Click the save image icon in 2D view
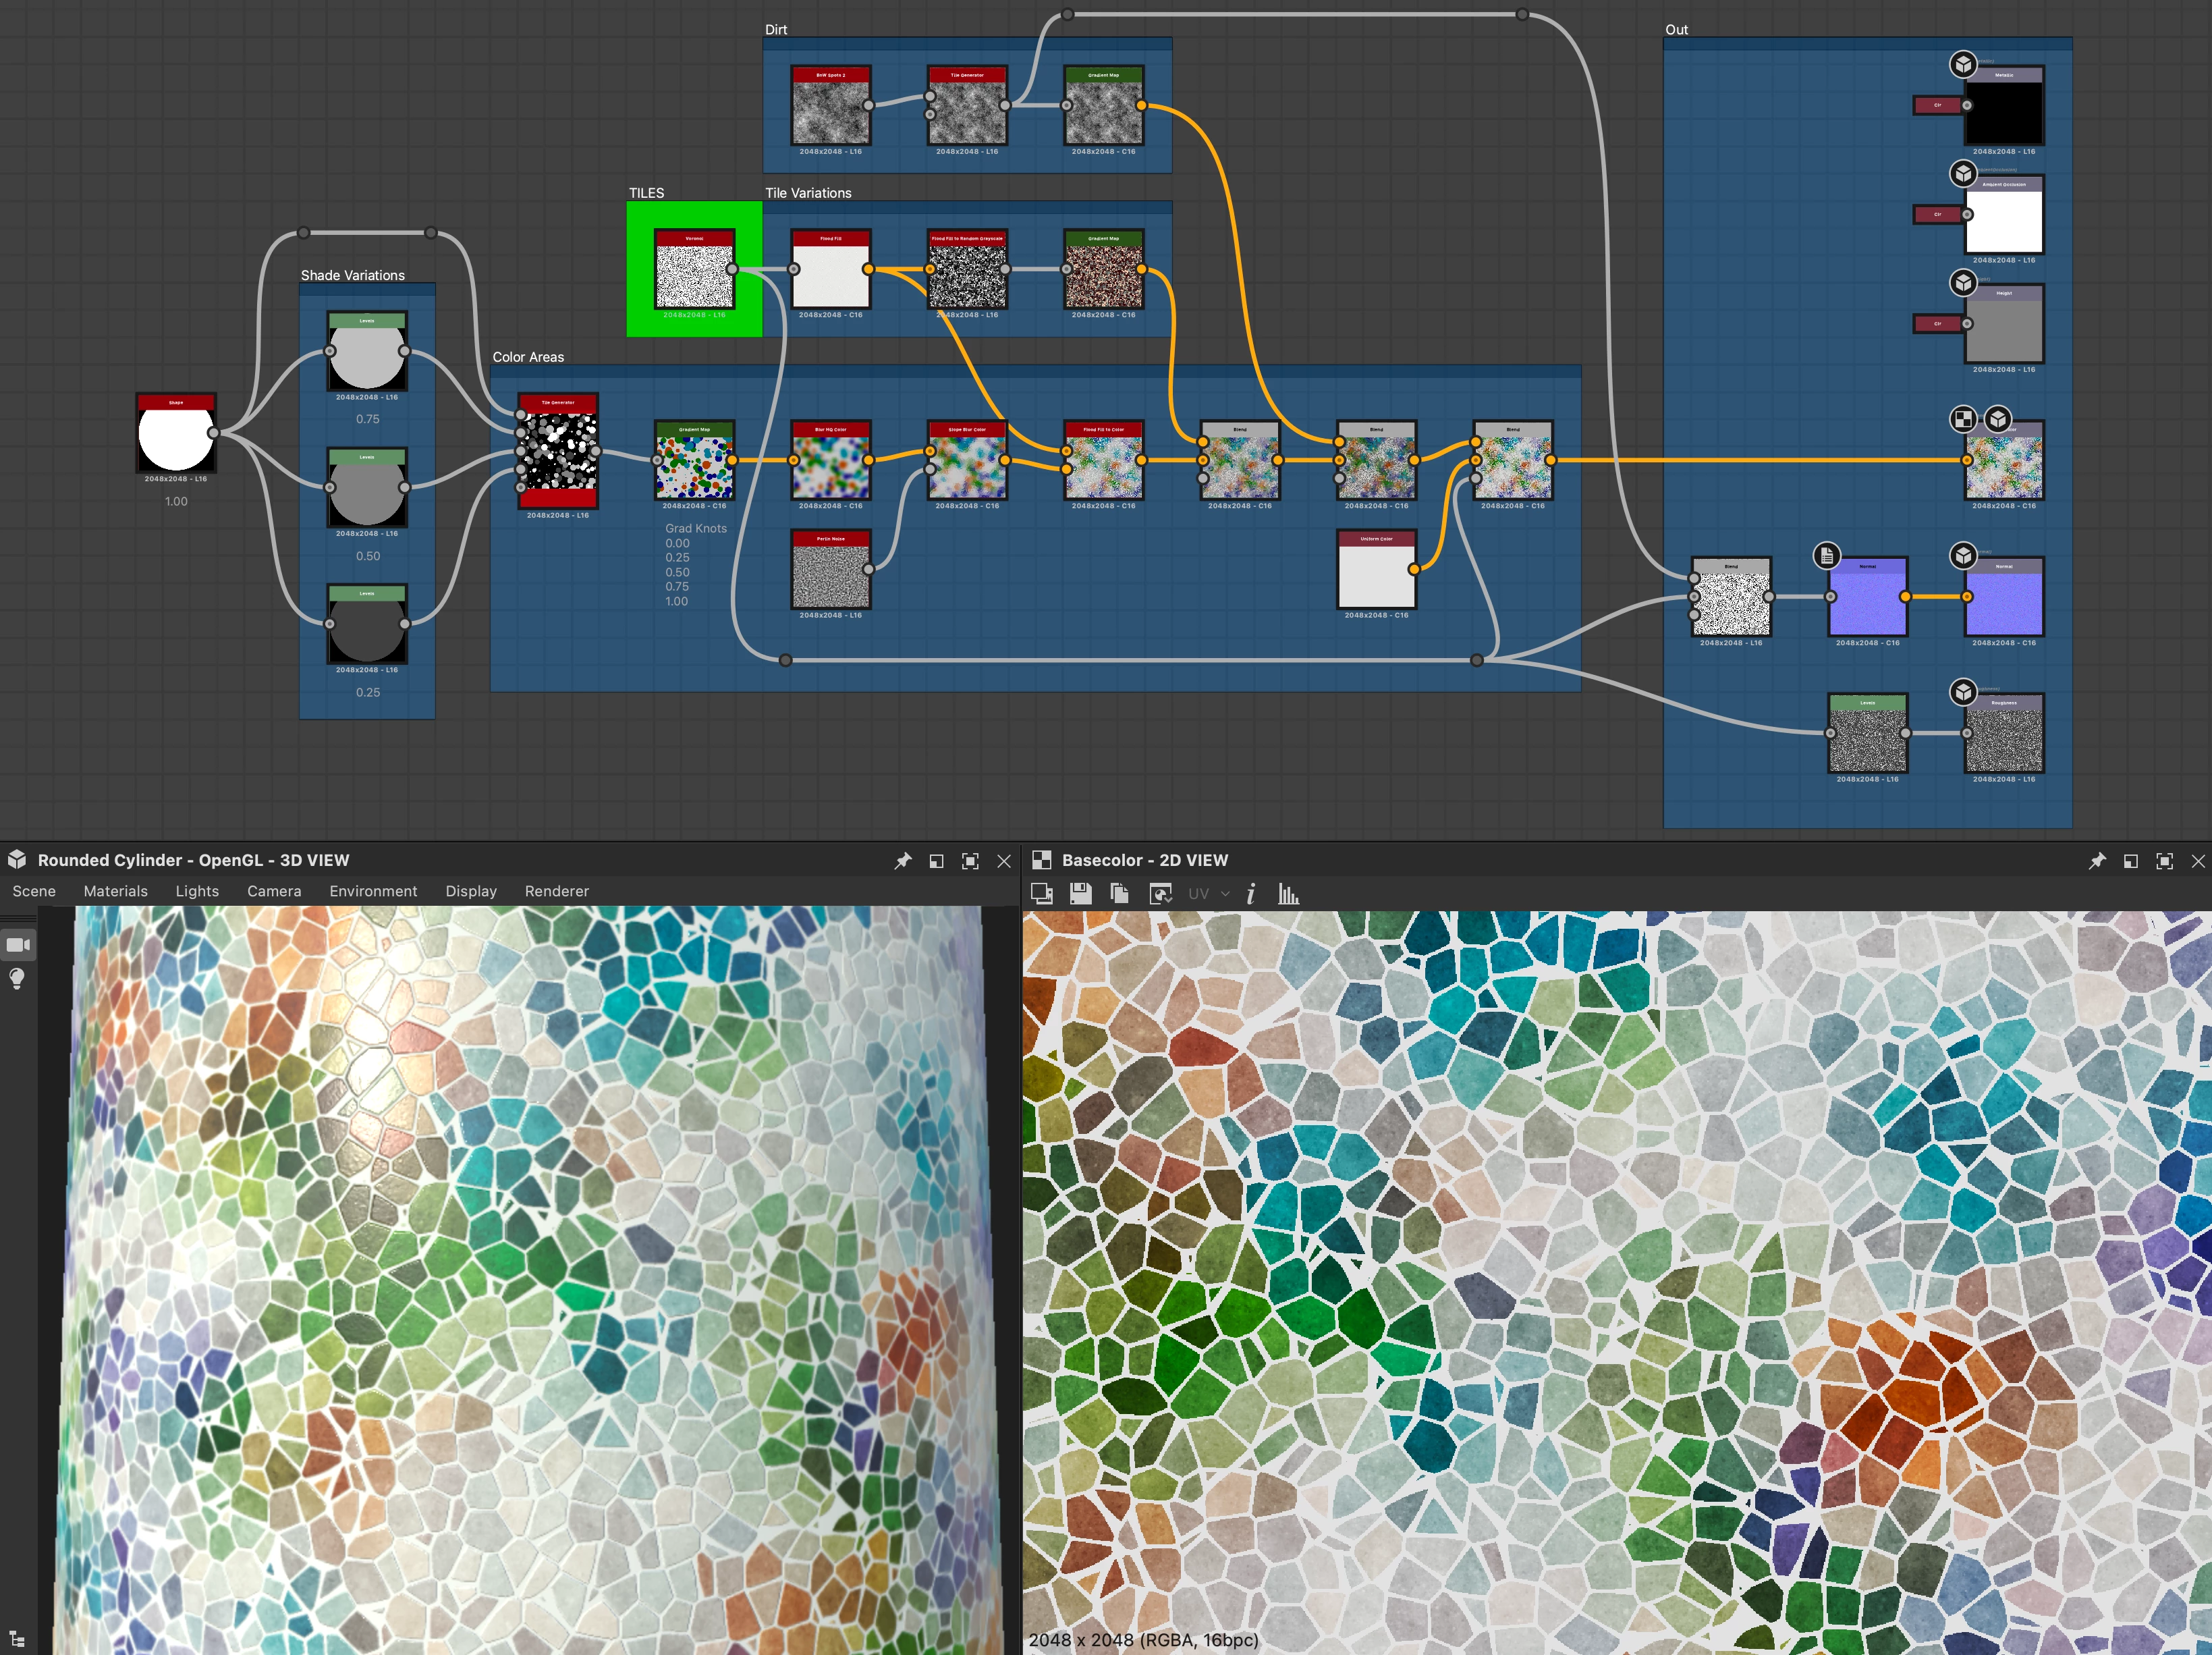 tap(1080, 893)
